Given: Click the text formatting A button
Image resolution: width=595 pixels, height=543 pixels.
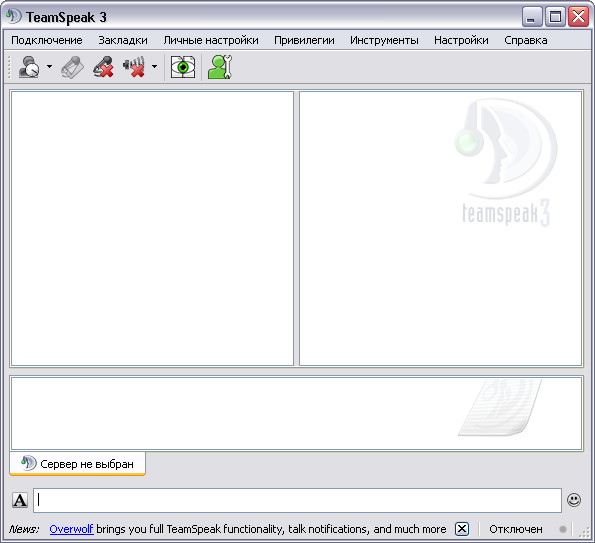Looking at the screenshot, I should click(x=20, y=500).
